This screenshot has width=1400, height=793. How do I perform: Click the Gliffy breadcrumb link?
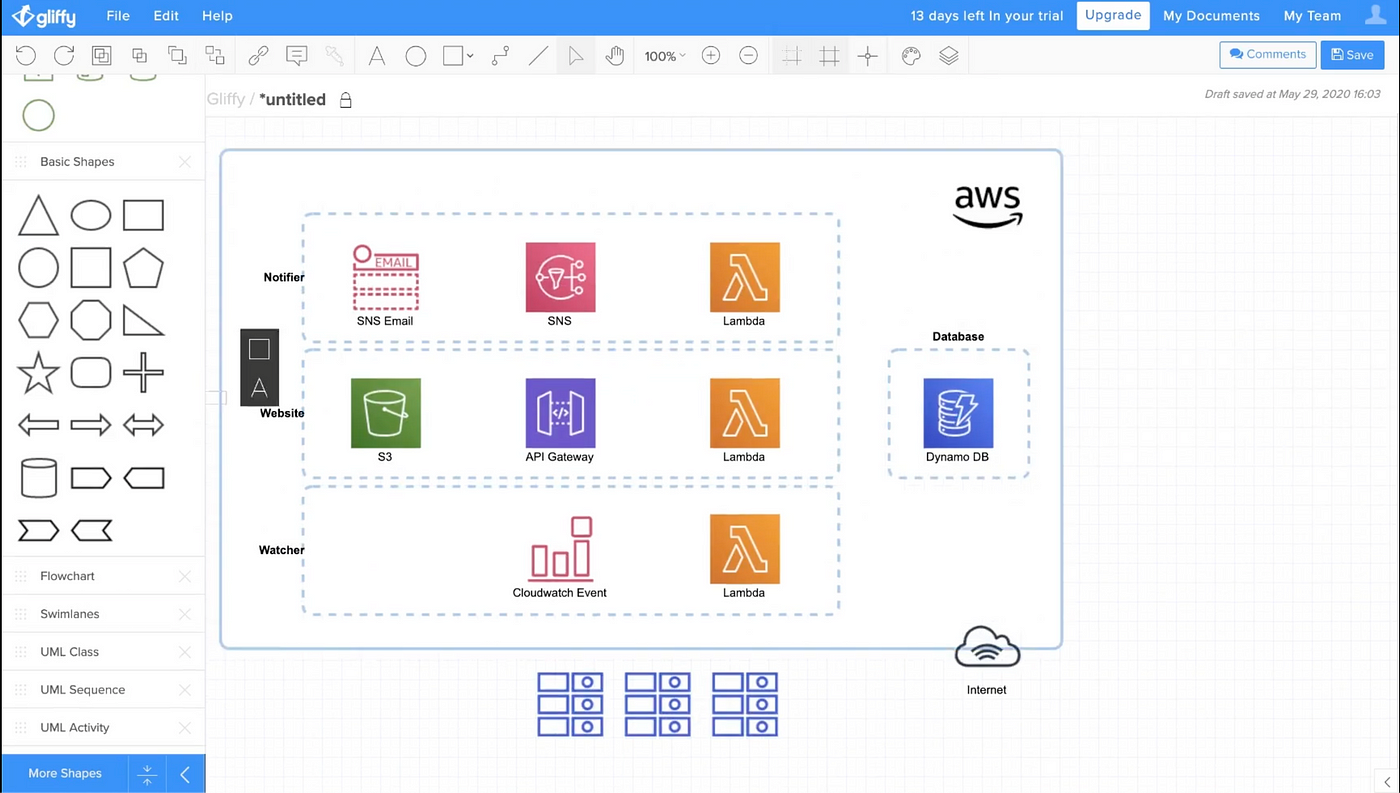tap(226, 100)
